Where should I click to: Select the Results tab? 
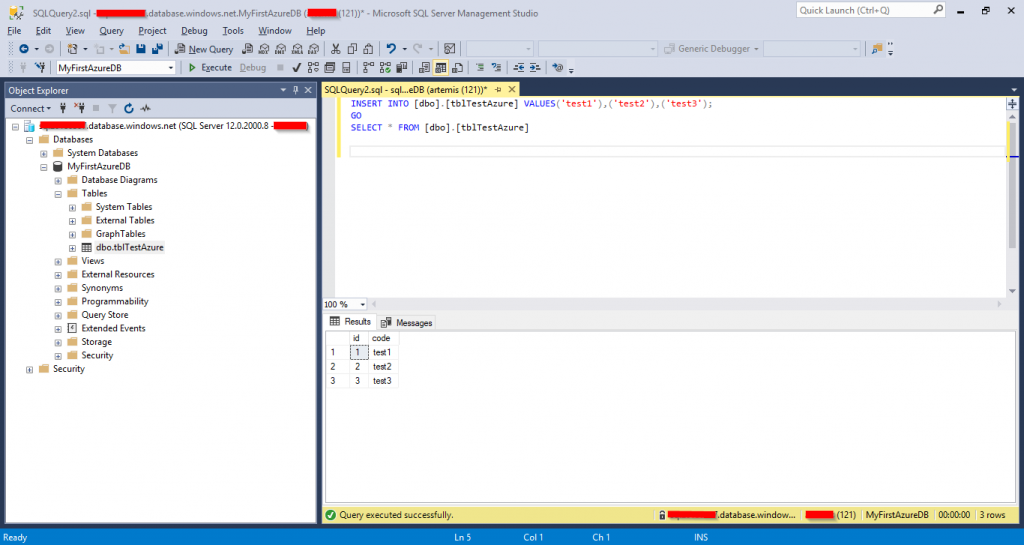(351, 322)
